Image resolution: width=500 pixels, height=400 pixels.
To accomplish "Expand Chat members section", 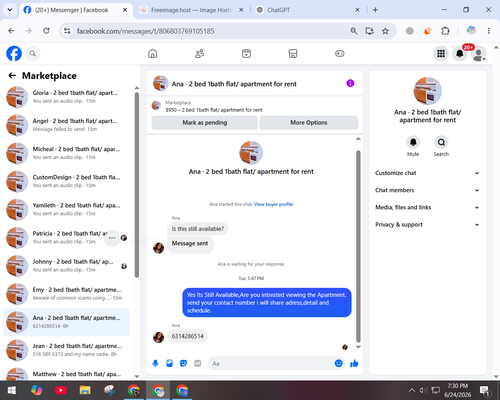I will coord(427,190).
